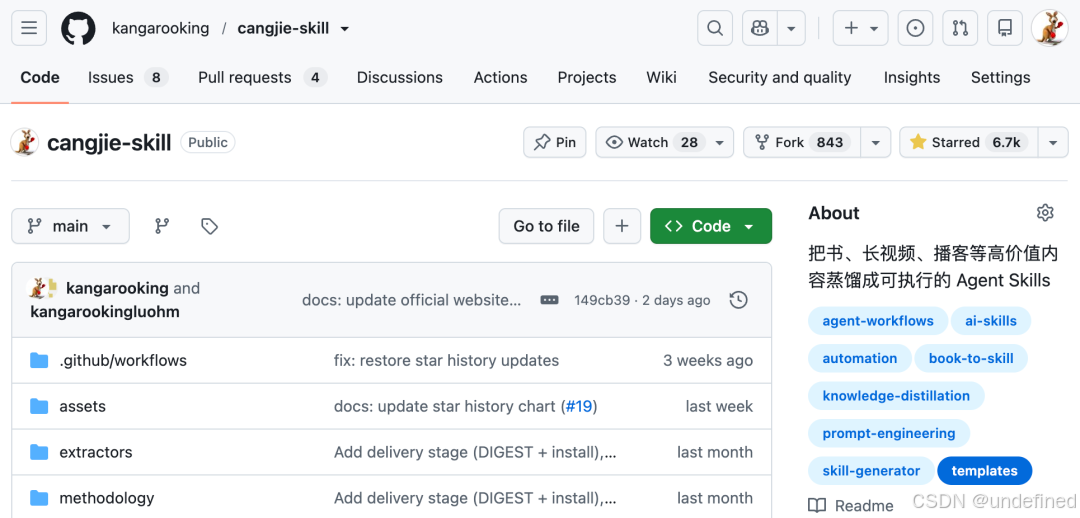Open kangarooking owner link in breadcrumb

[160, 28]
